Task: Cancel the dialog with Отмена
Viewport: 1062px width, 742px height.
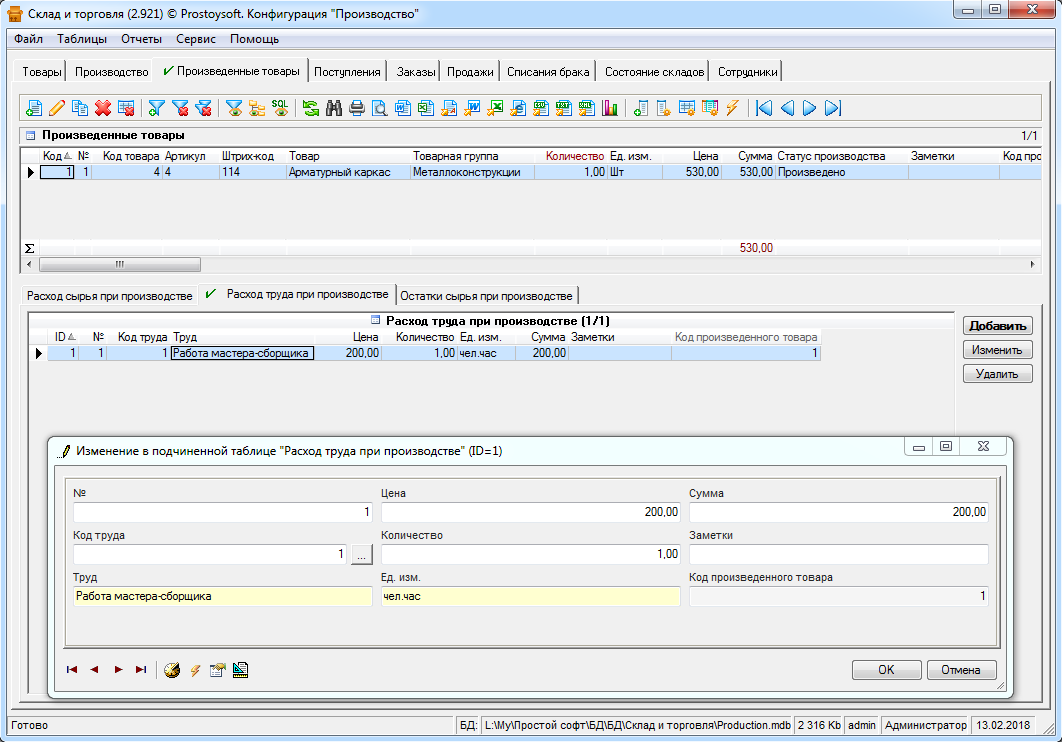Action: (x=961, y=670)
